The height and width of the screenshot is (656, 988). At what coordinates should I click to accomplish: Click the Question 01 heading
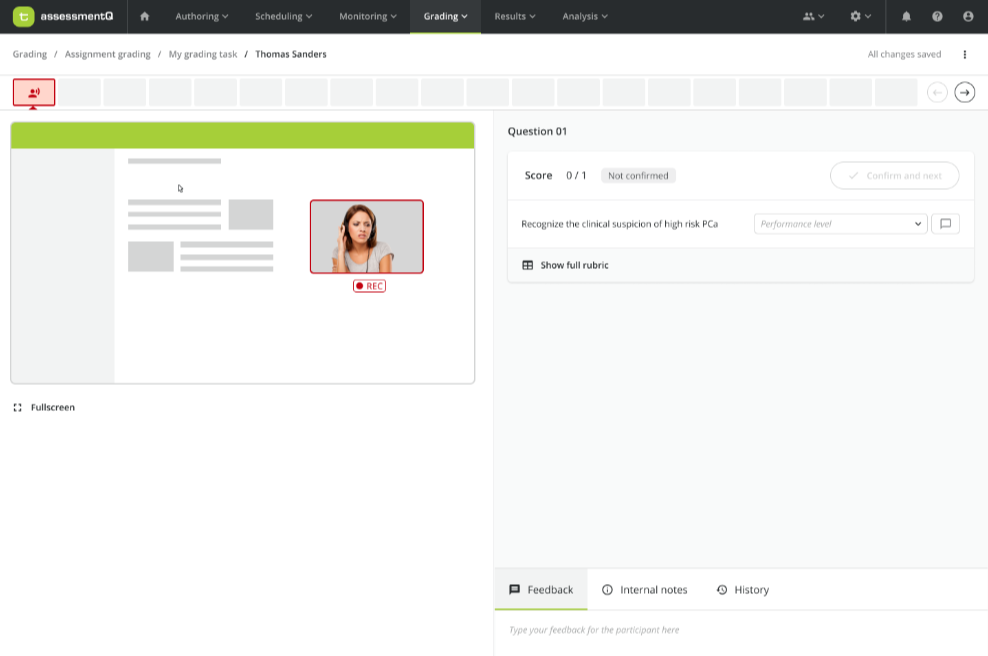(537, 131)
